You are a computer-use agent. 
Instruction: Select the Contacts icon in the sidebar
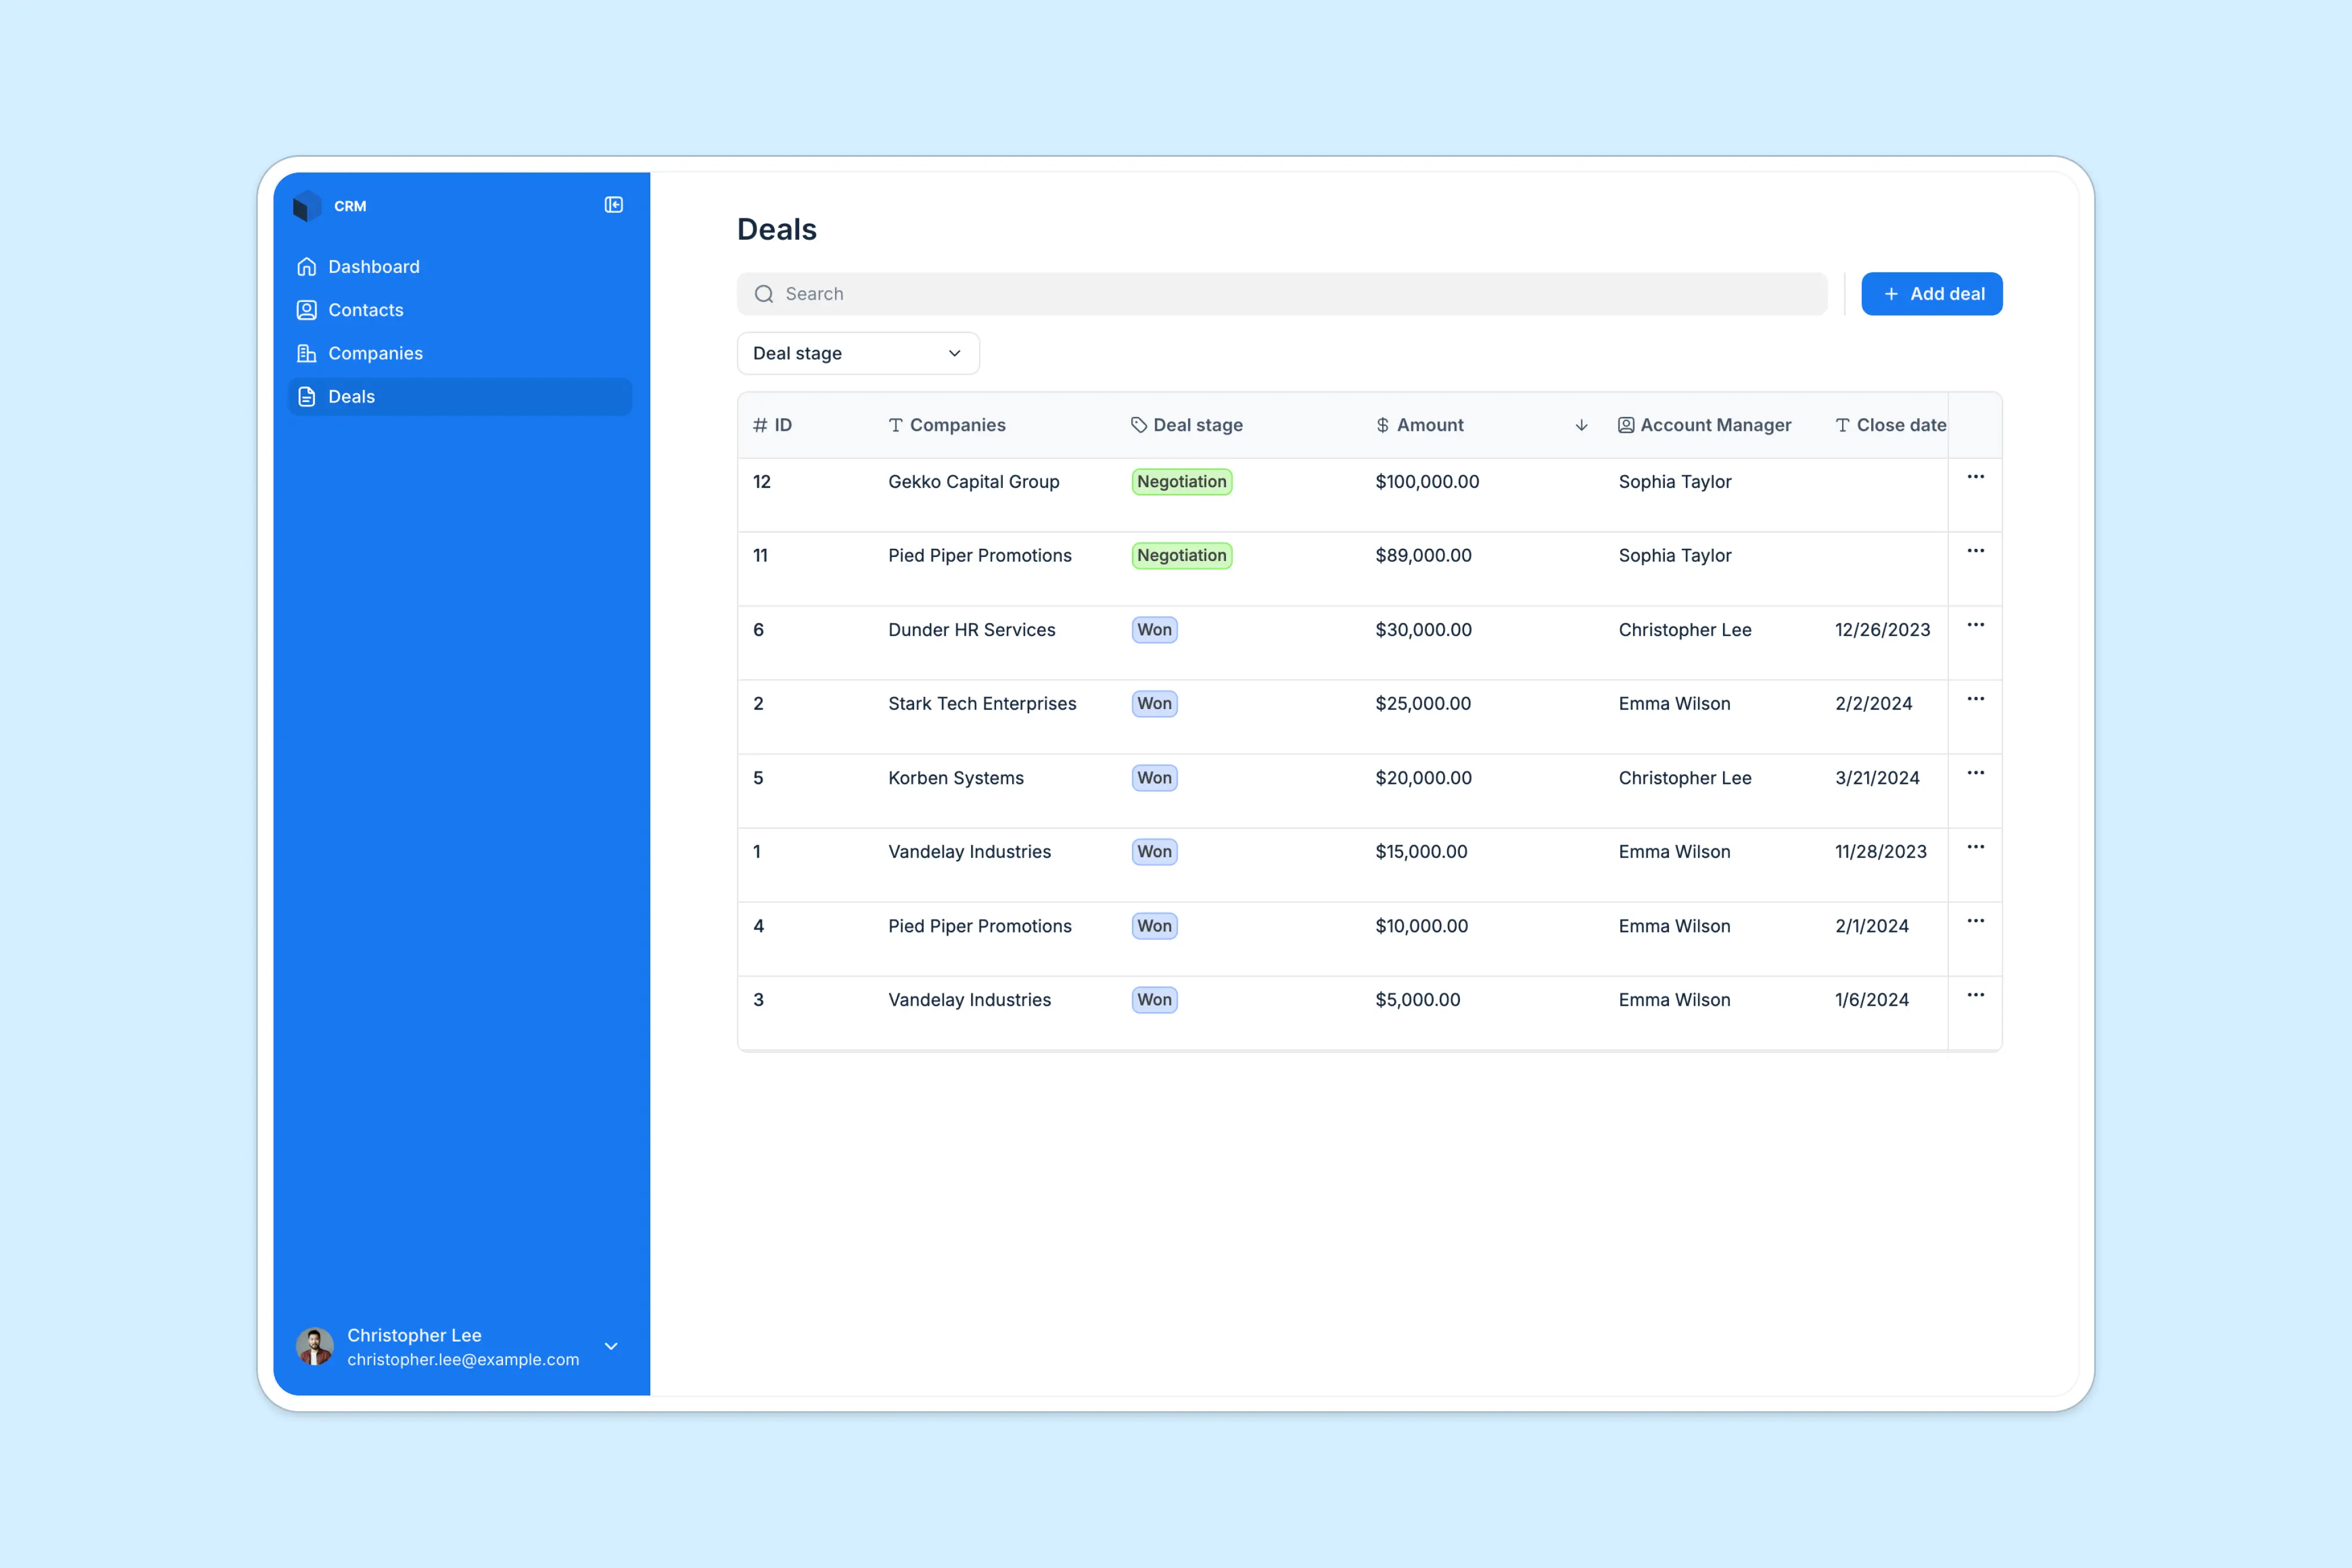[x=306, y=310]
